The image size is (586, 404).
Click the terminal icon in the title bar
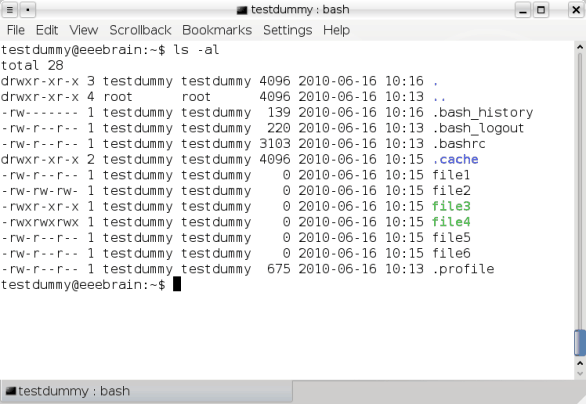[242, 10]
